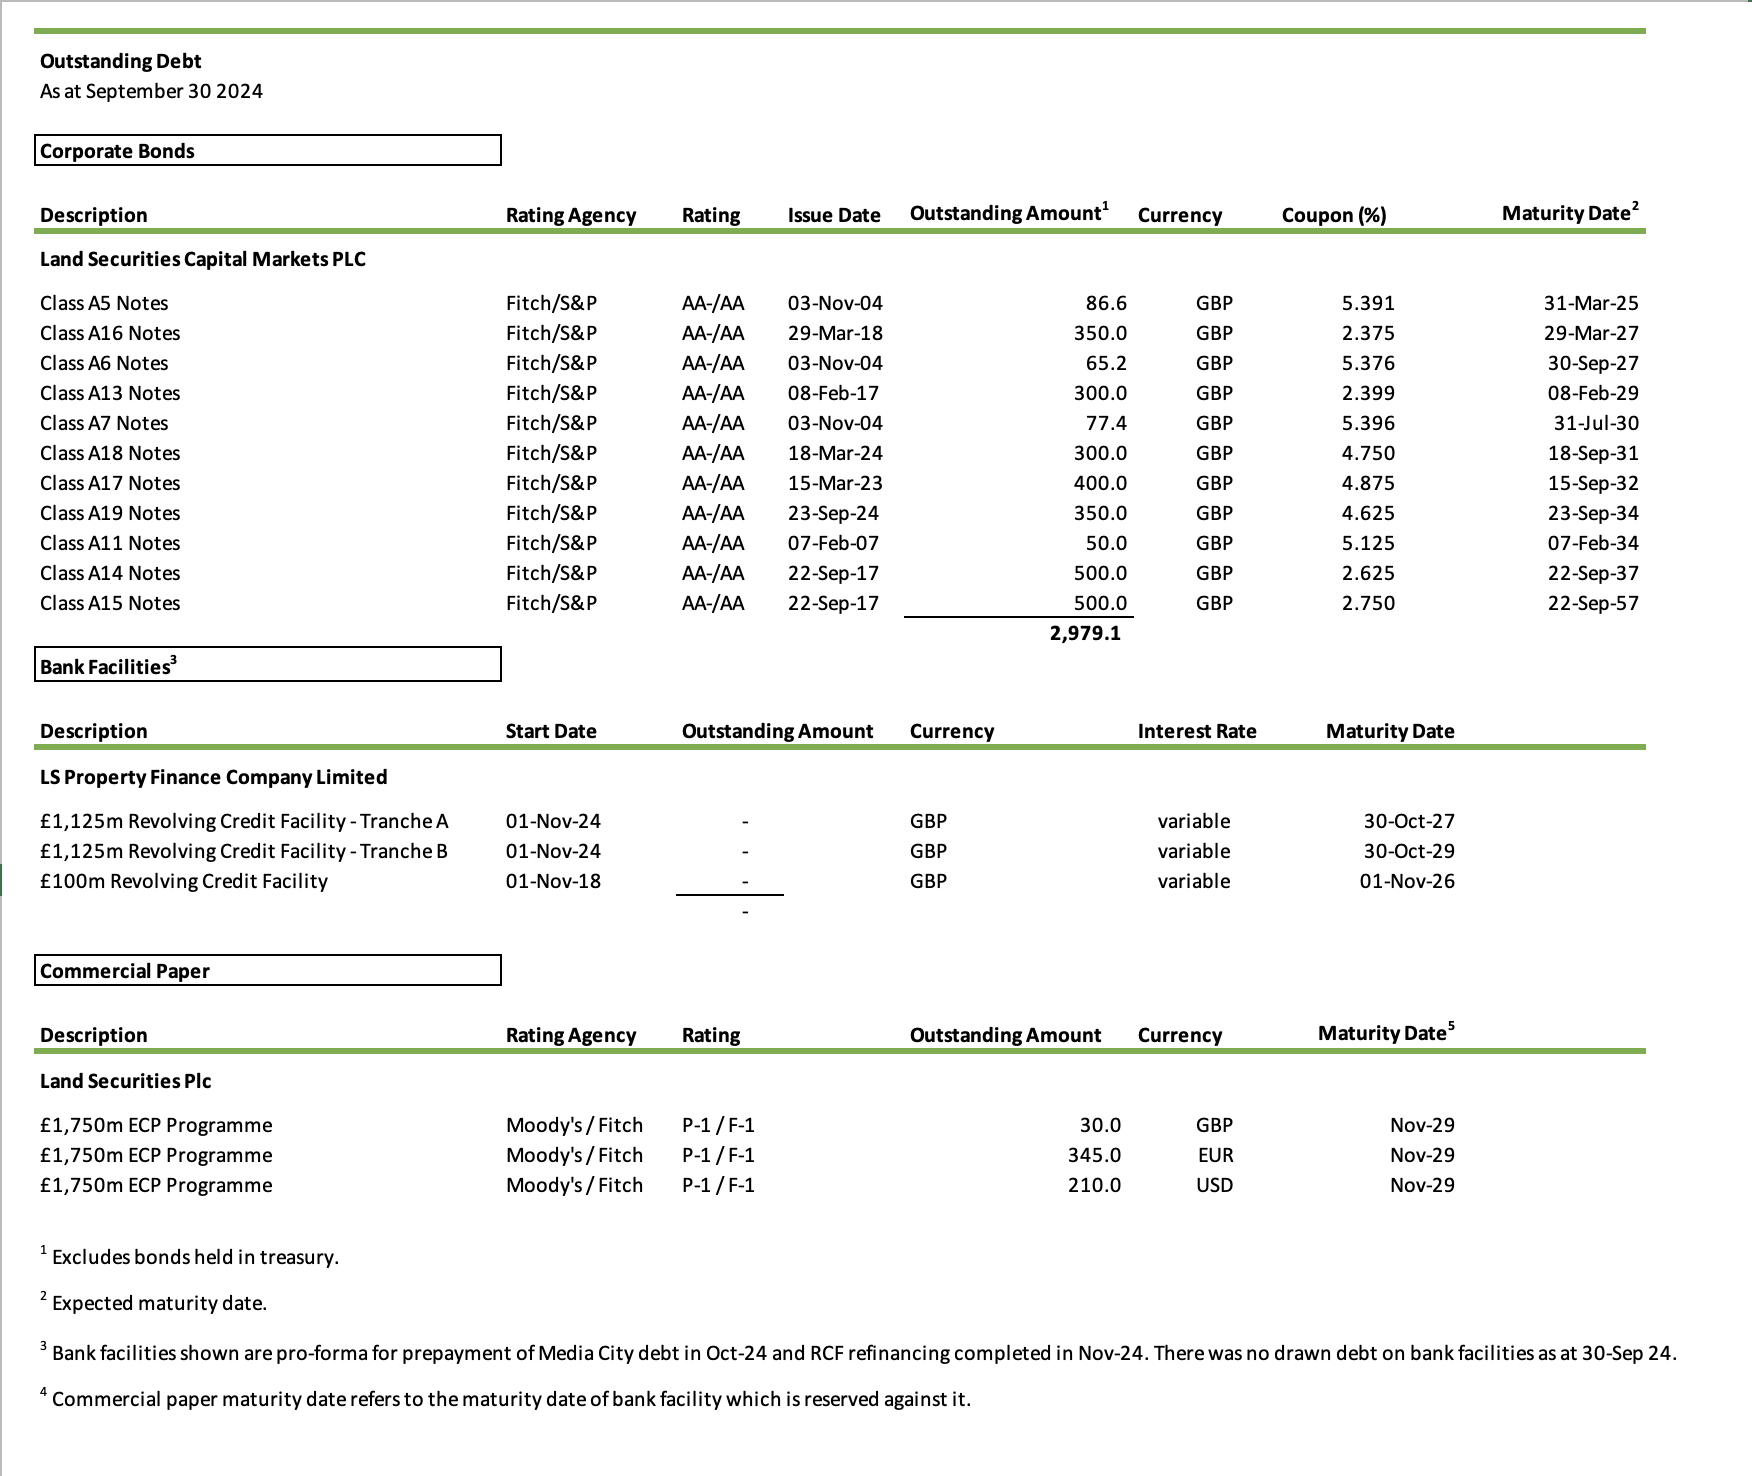The height and width of the screenshot is (1476, 1752).
Task: Click bank facility maturity date '30-Oct-27'
Action: coord(1409,821)
